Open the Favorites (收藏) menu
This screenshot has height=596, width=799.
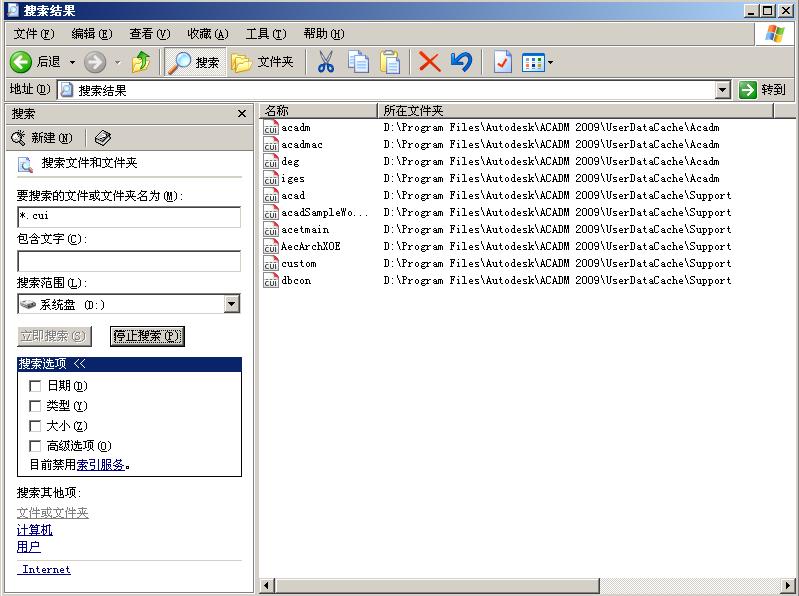208,34
